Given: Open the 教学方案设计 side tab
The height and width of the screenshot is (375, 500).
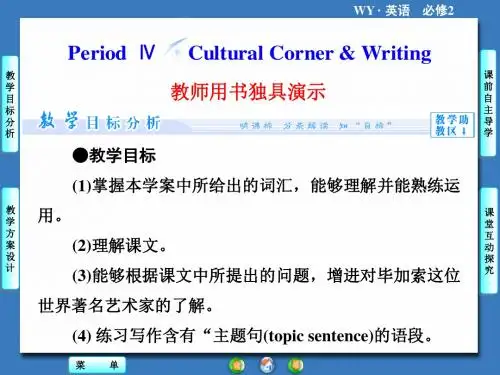Looking at the screenshot, I should (10, 238).
